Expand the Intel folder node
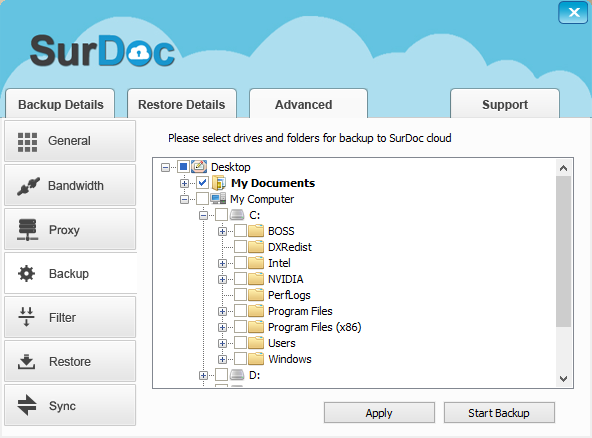 [222, 263]
